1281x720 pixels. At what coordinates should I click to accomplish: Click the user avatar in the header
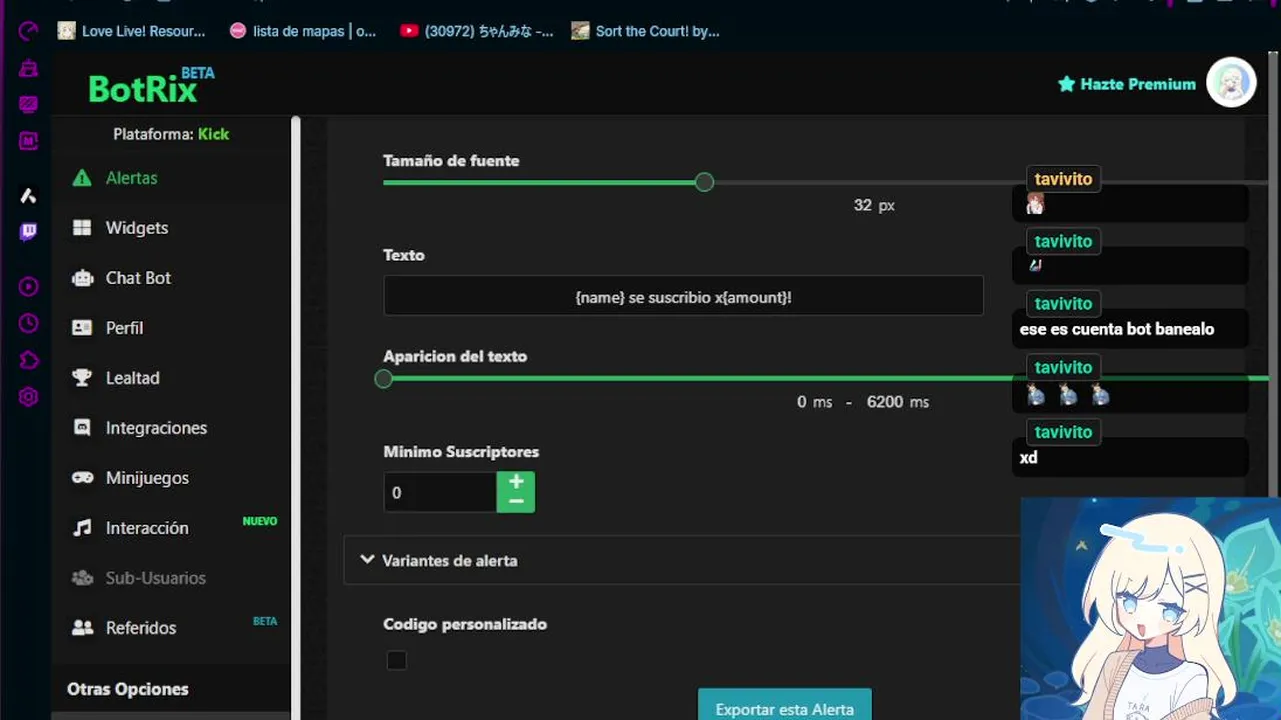(1231, 83)
